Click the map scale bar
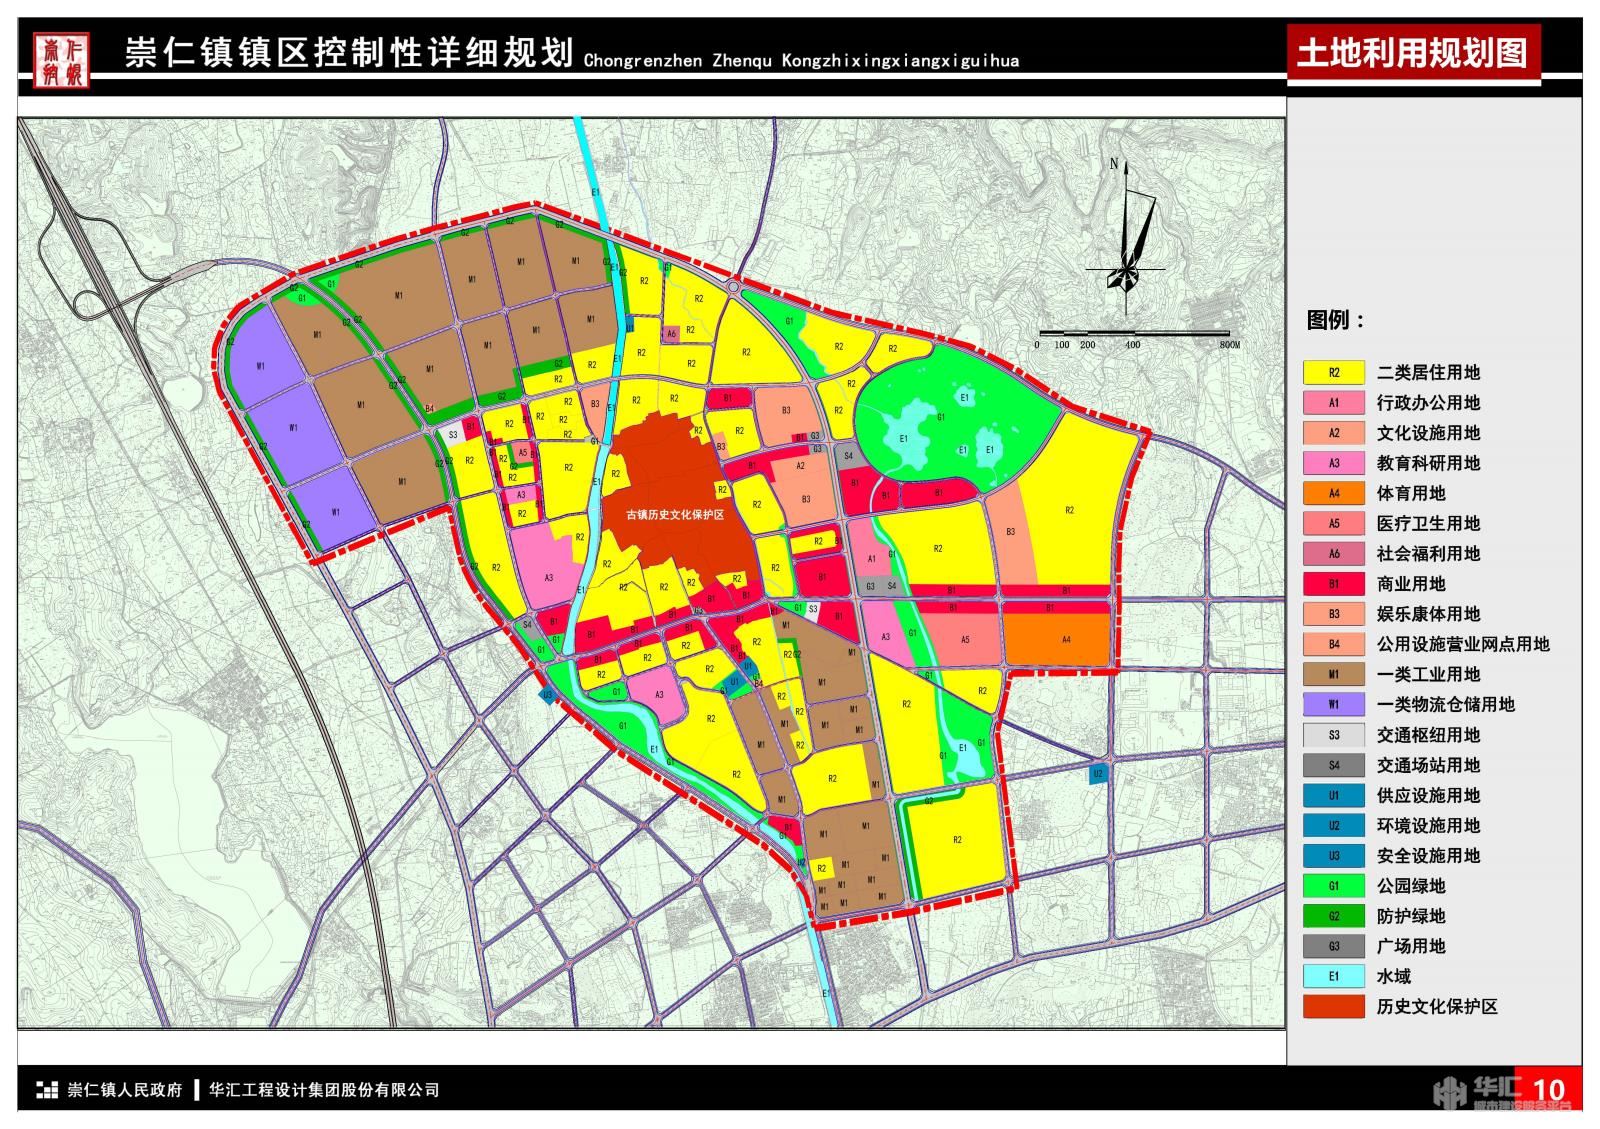 point(1134,333)
